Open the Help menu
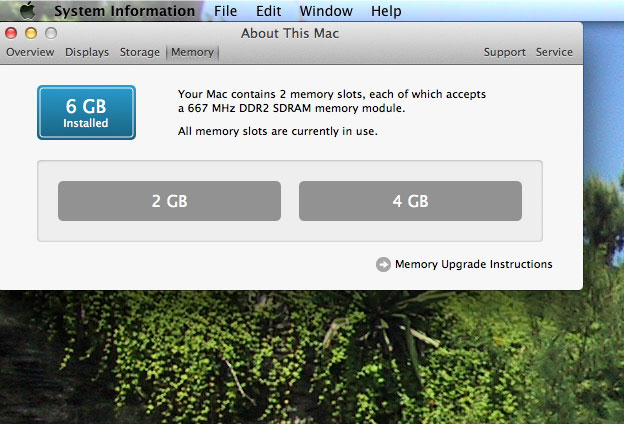The height and width of the screenshot is (424, 624). click(x=386, y=11)
